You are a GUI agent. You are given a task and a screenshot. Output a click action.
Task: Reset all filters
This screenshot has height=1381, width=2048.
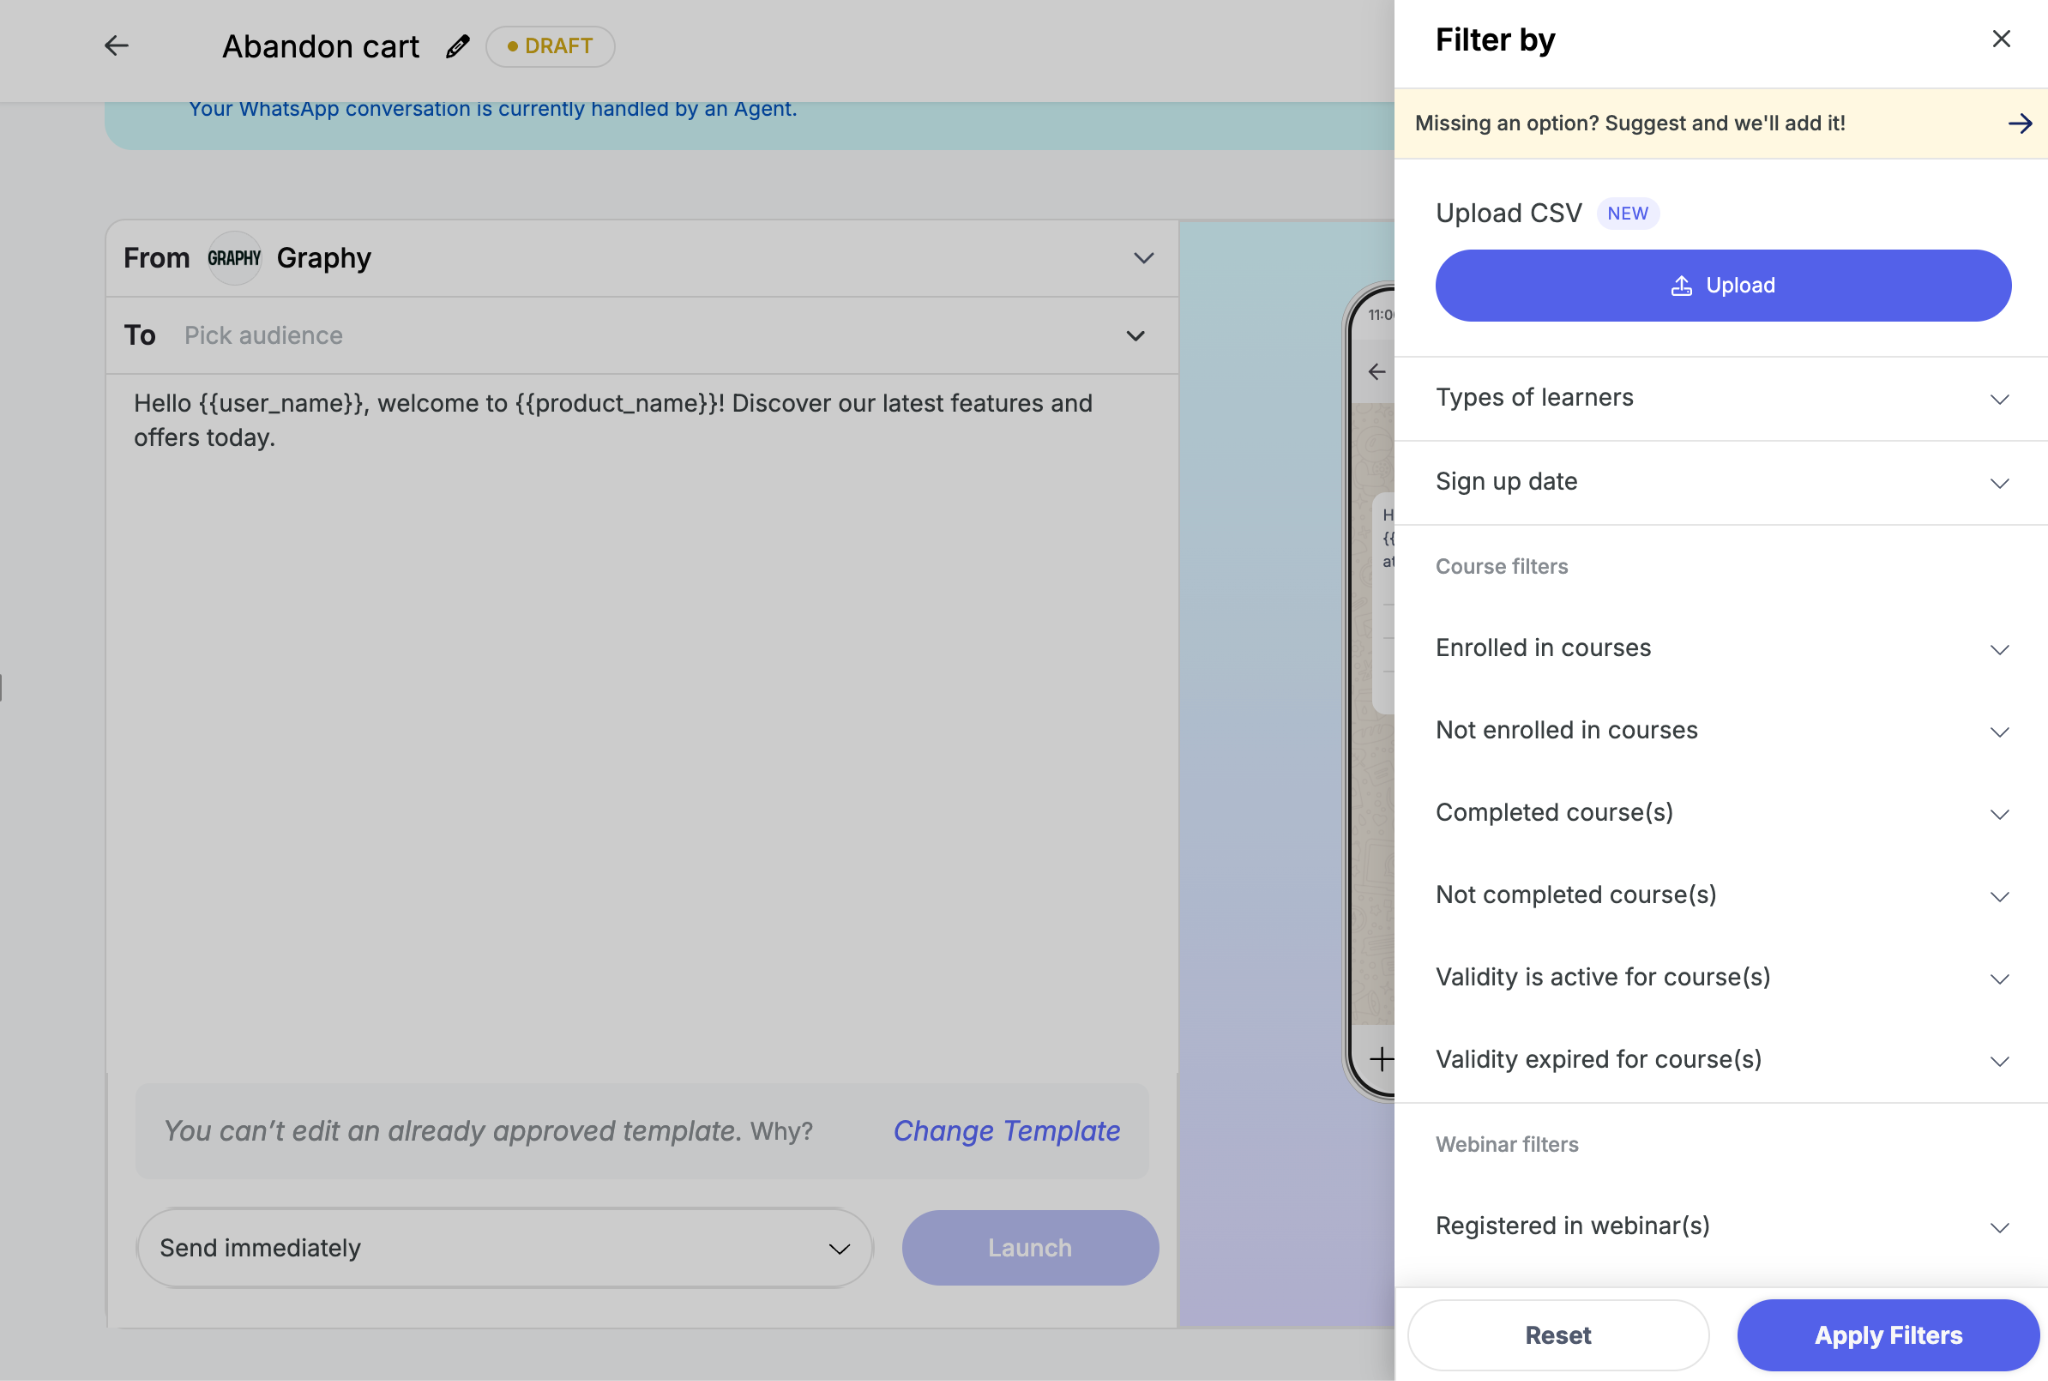(1558, 1335)
